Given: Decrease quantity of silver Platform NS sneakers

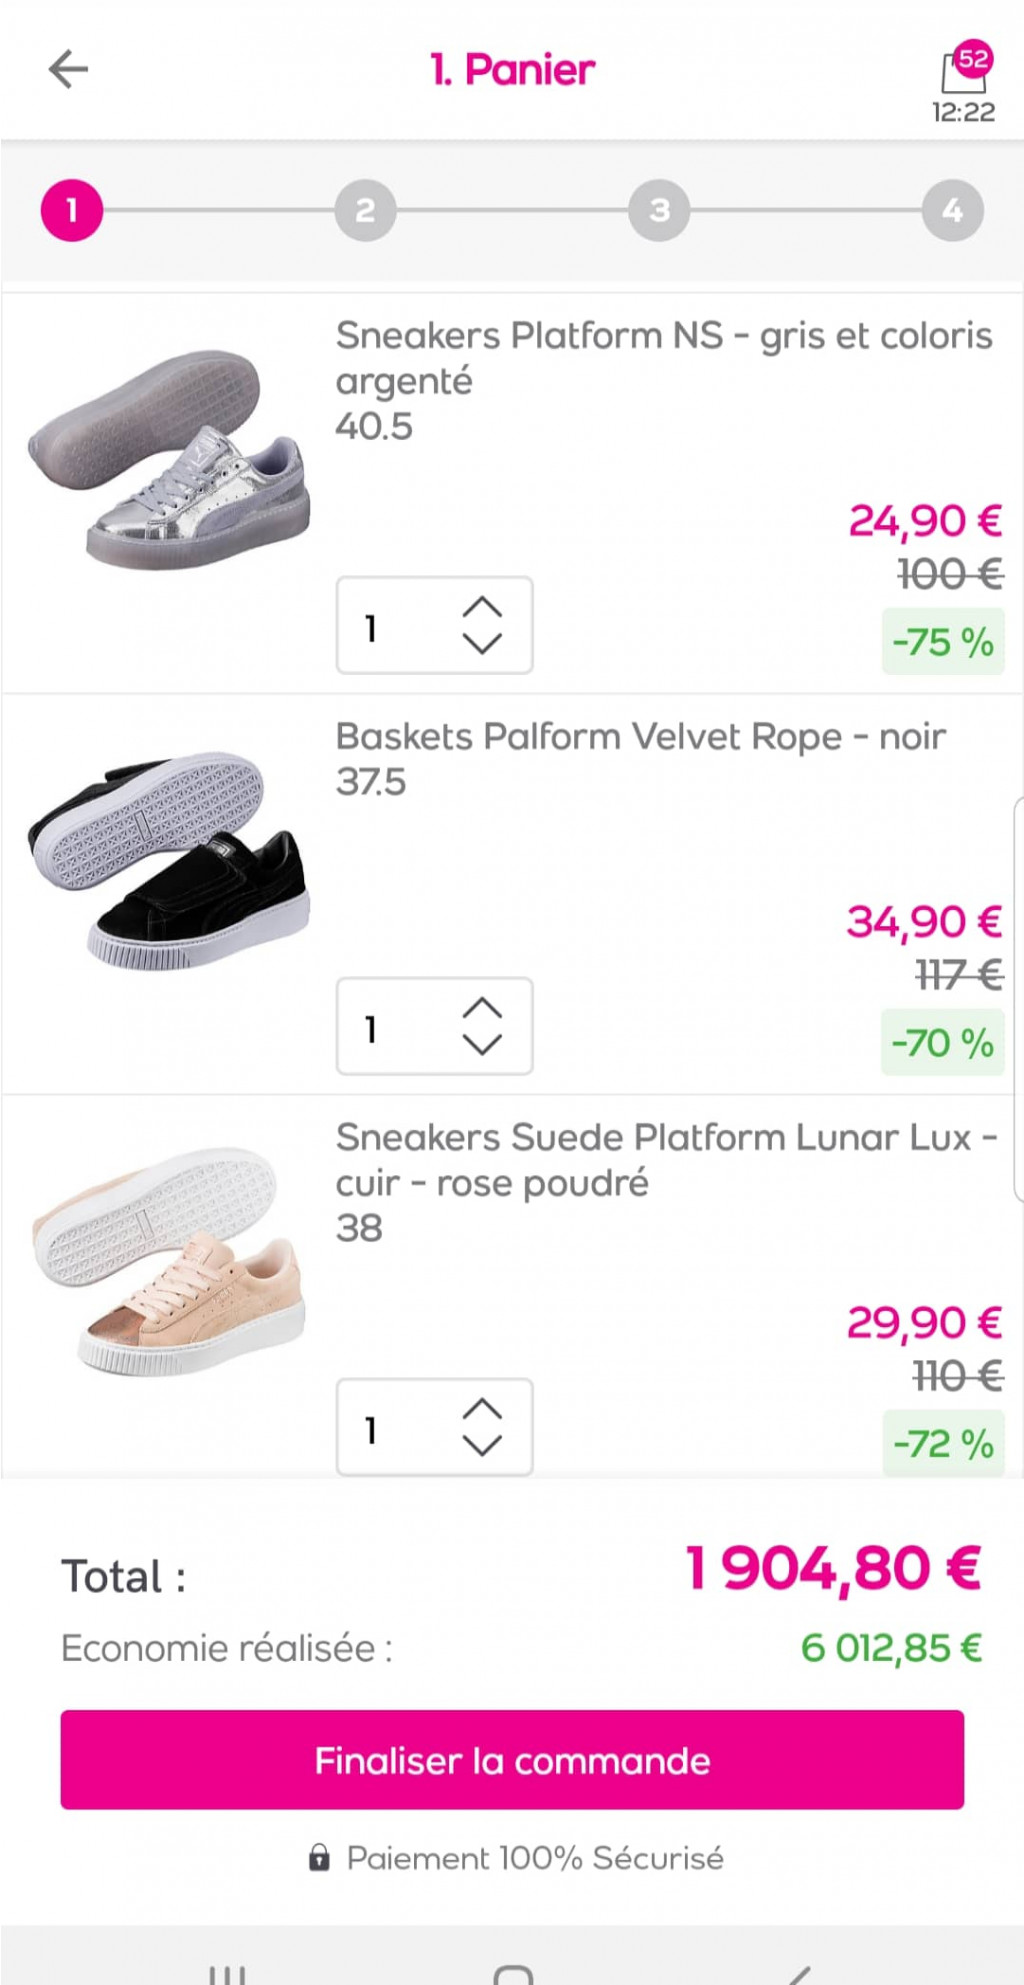Looking at the screenshot, I should point(482,644).
